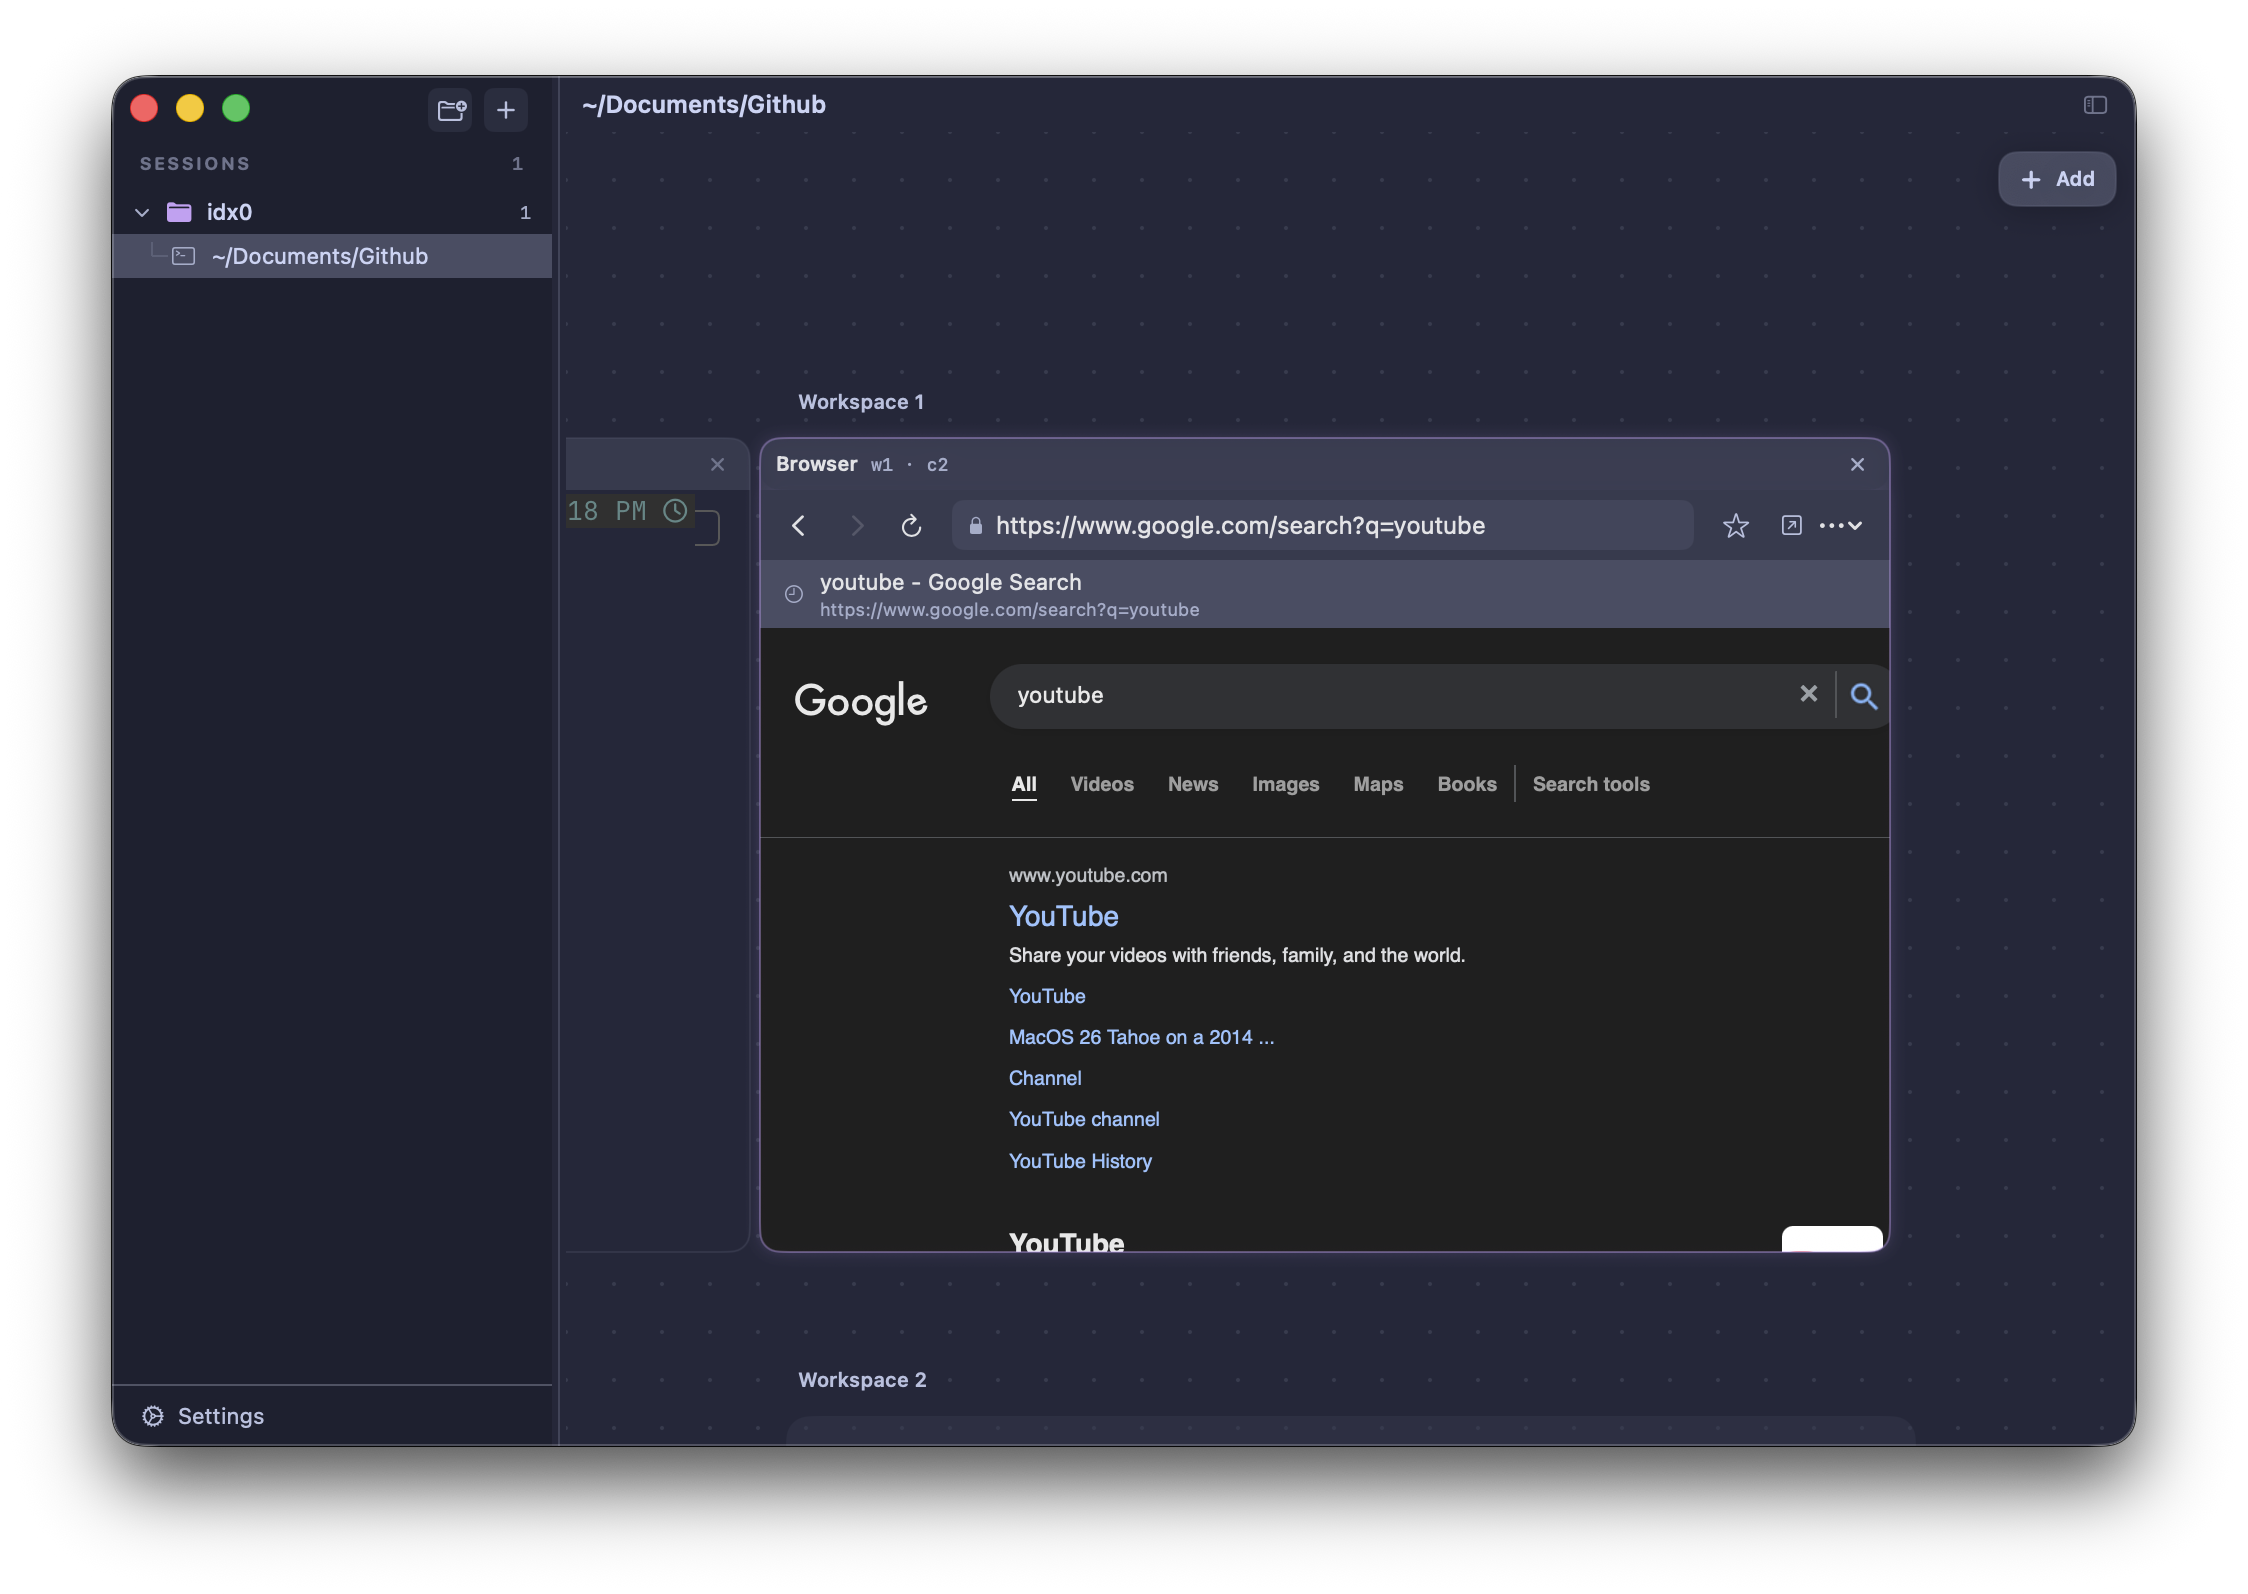Screen dimensions: 2248x1594
Task: Open the Channel sitelink
Action: click(1045, 1078)
